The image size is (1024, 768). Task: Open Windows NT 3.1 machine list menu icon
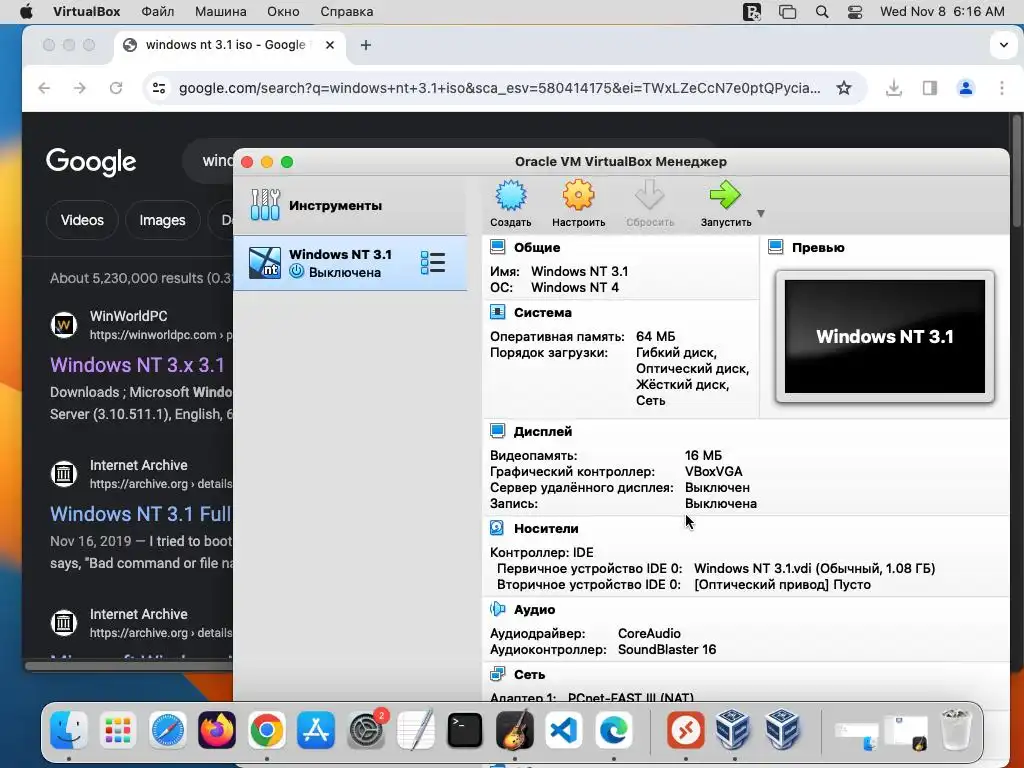(x=433, y=263)
